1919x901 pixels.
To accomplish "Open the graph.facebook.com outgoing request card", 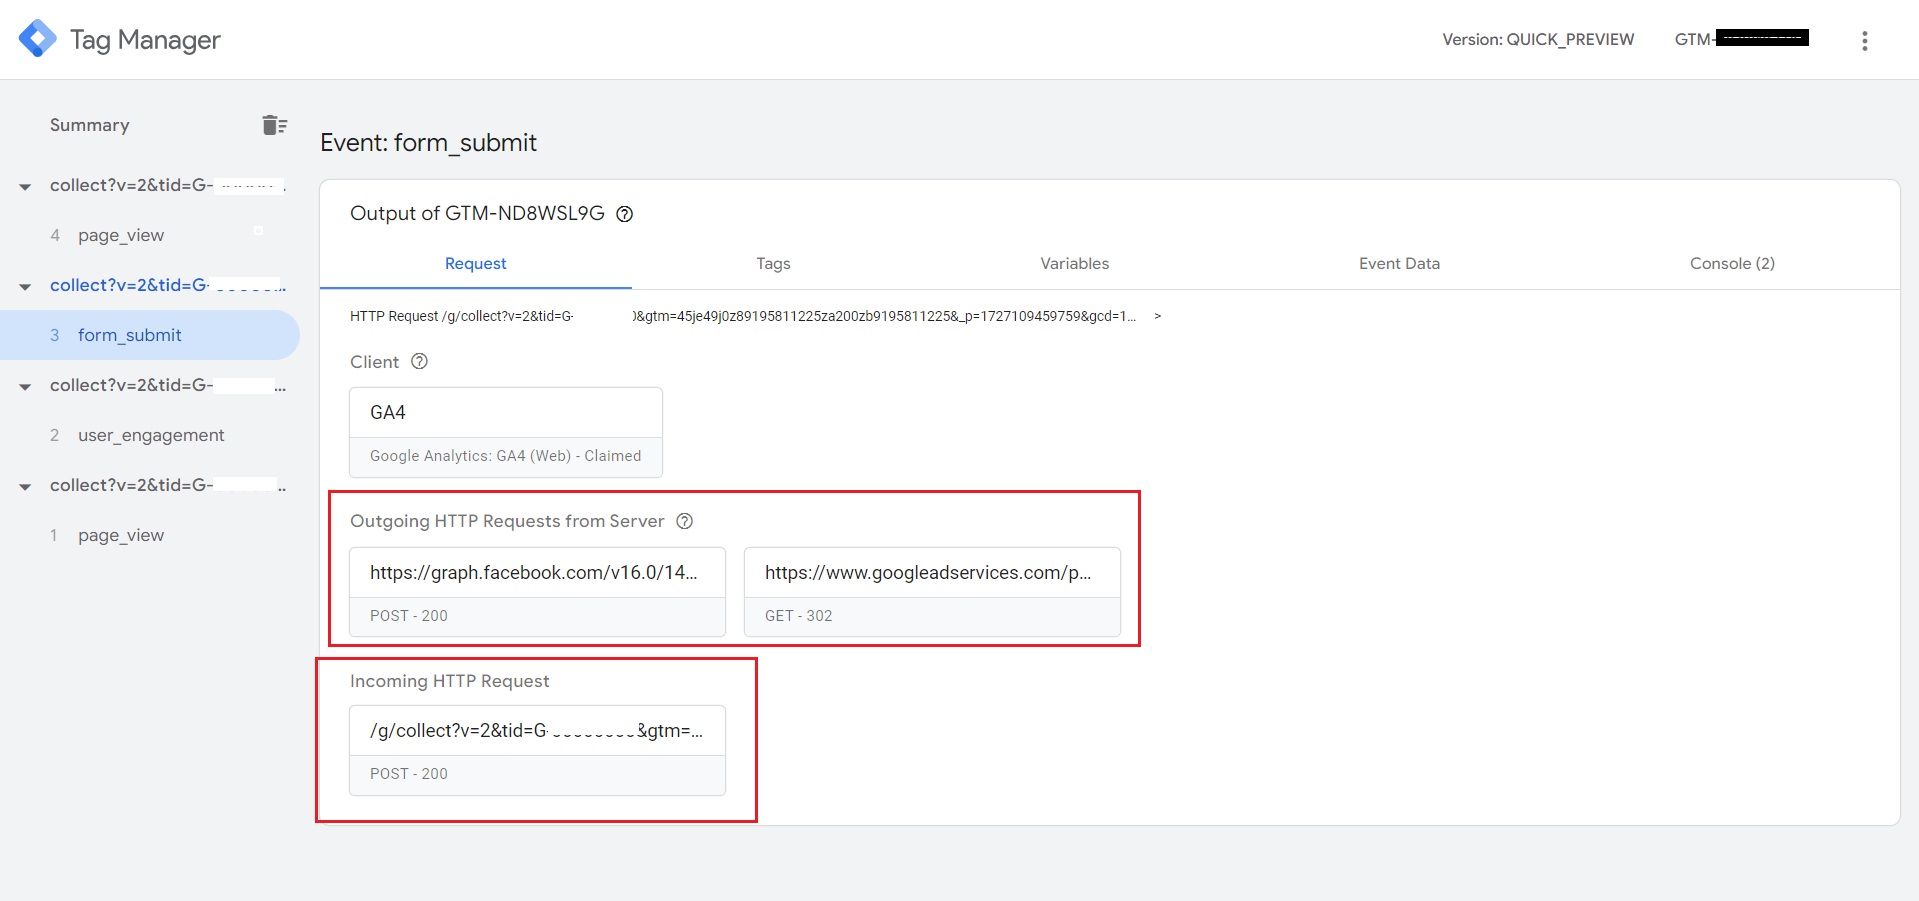I will pyautogui.click(x=537, y=592).
